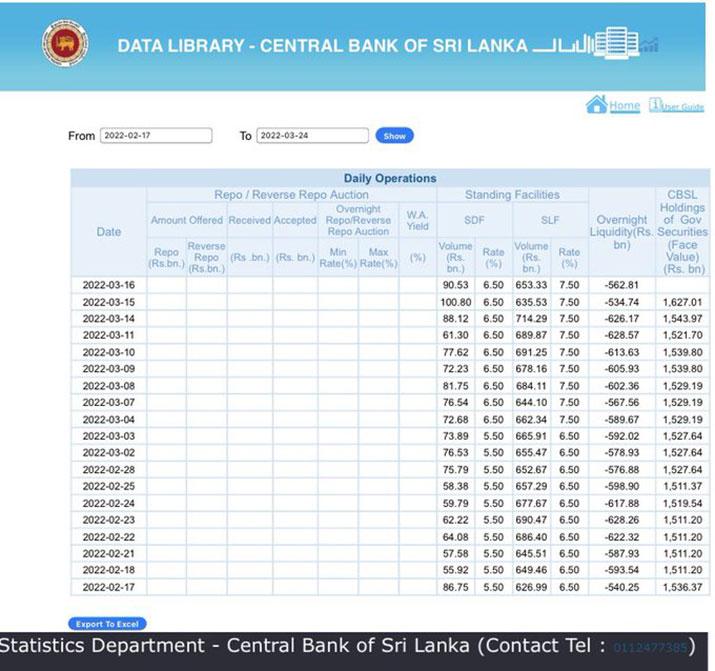Select the date cell 2022-02-24
This screenshot has height=671, width=715.
tap(109, 503)
